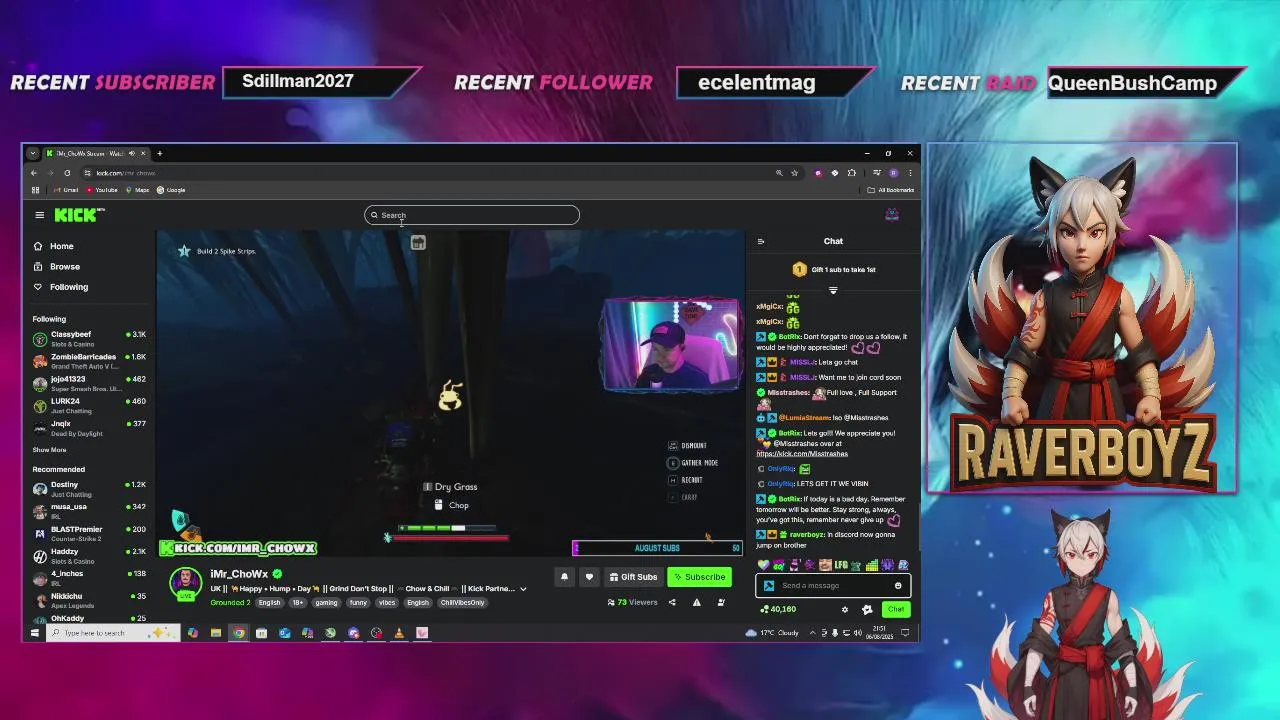Reload the page with refresh icon
This screenshot has height=720, width=1280.
tap(67, 173)
